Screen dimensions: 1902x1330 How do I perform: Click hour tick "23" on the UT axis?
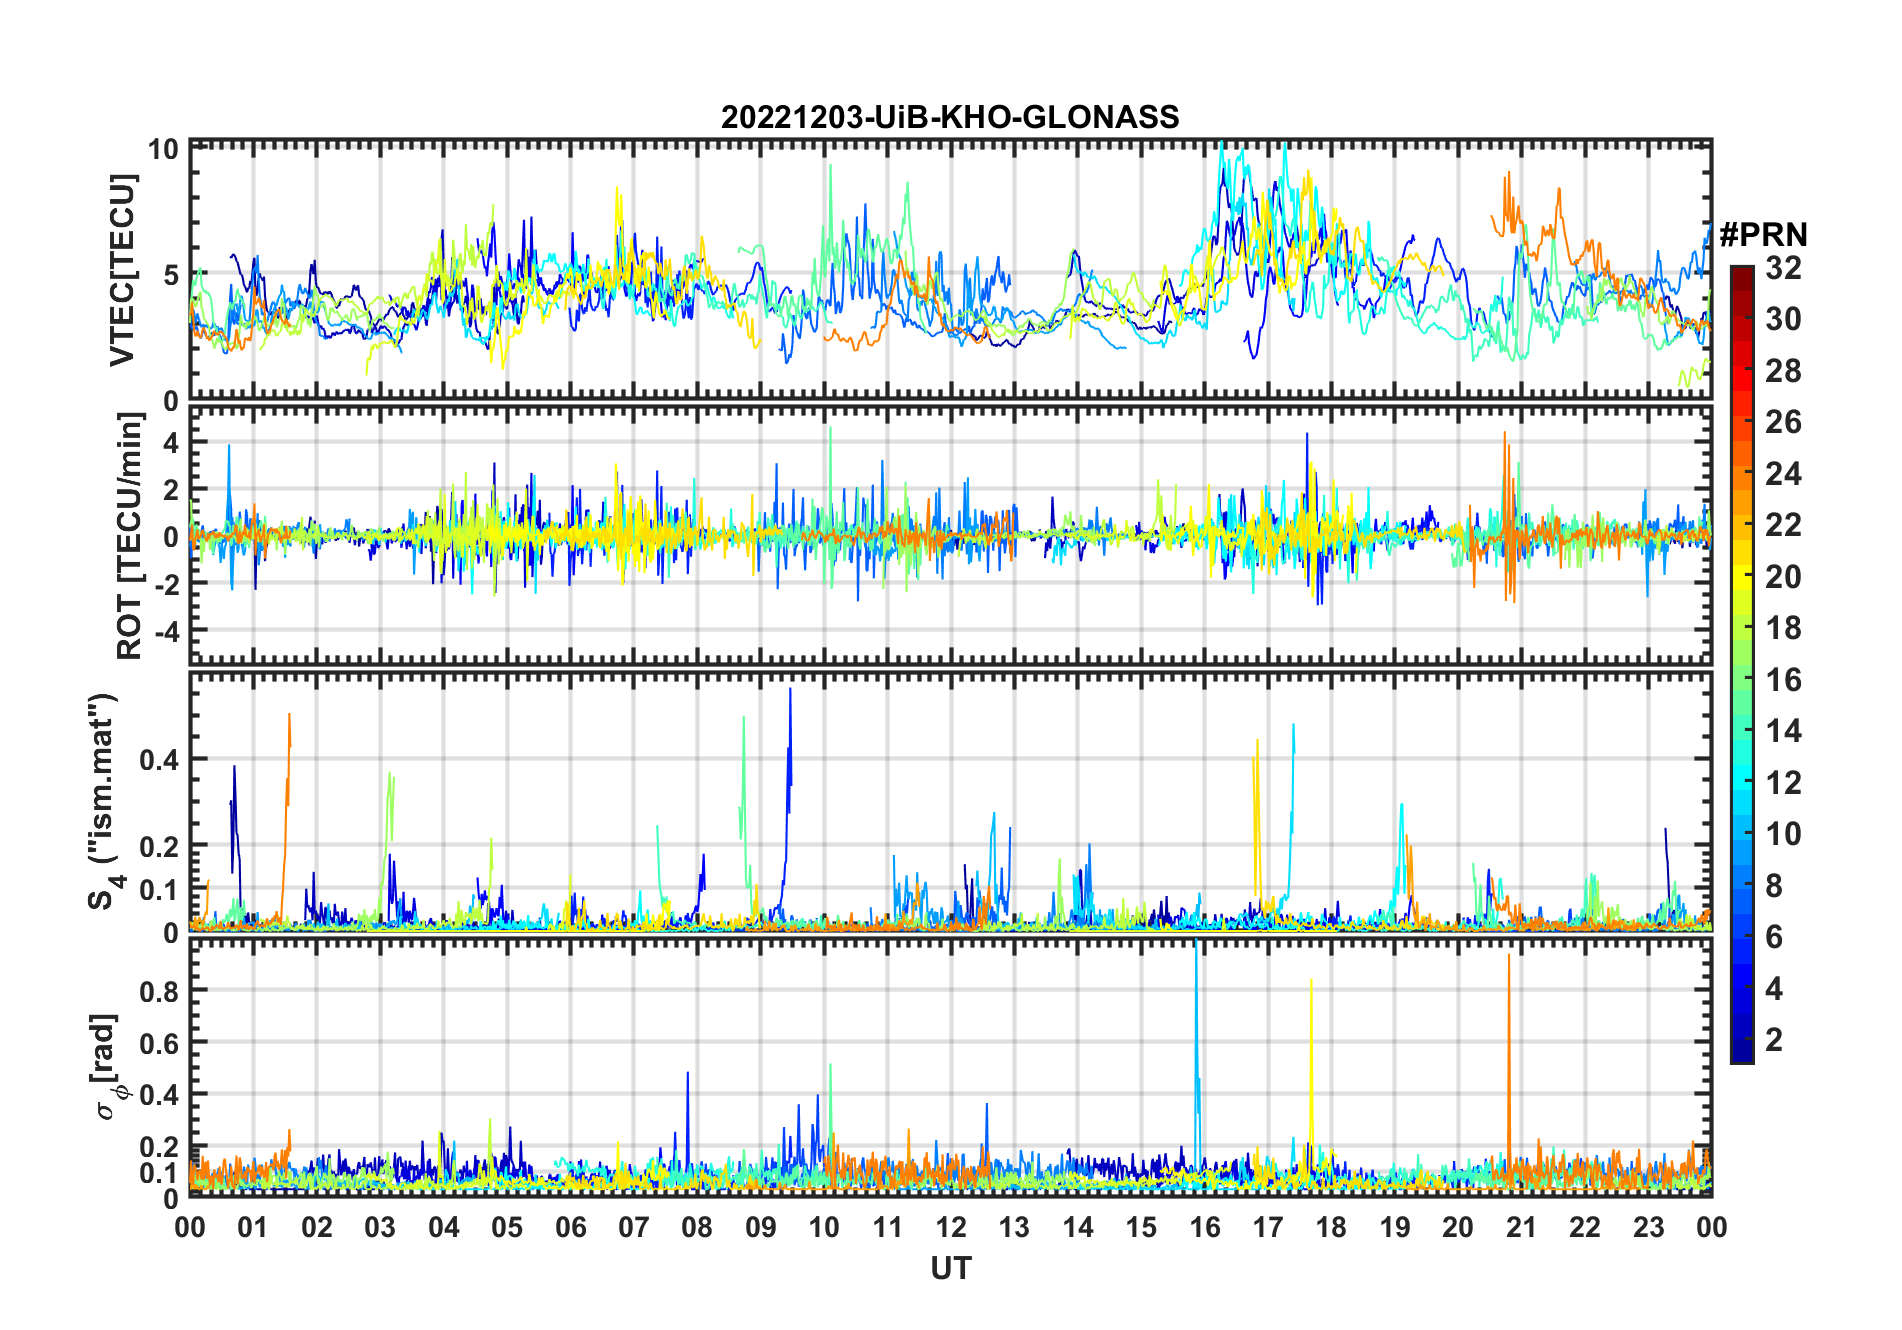click(x=1649, y=1227)
